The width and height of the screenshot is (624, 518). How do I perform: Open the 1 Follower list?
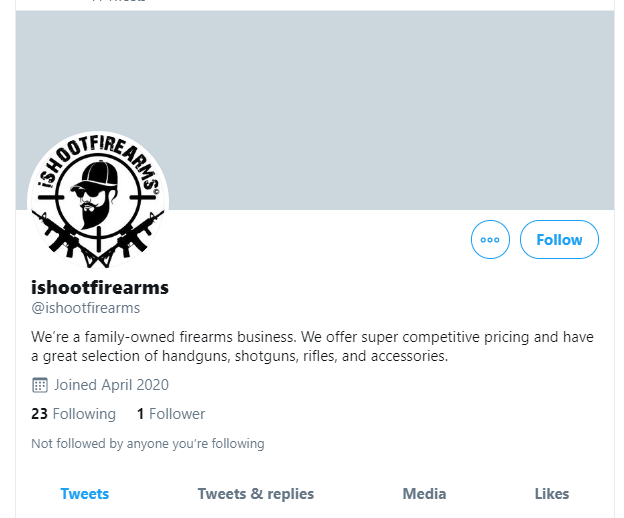point(171,414)
